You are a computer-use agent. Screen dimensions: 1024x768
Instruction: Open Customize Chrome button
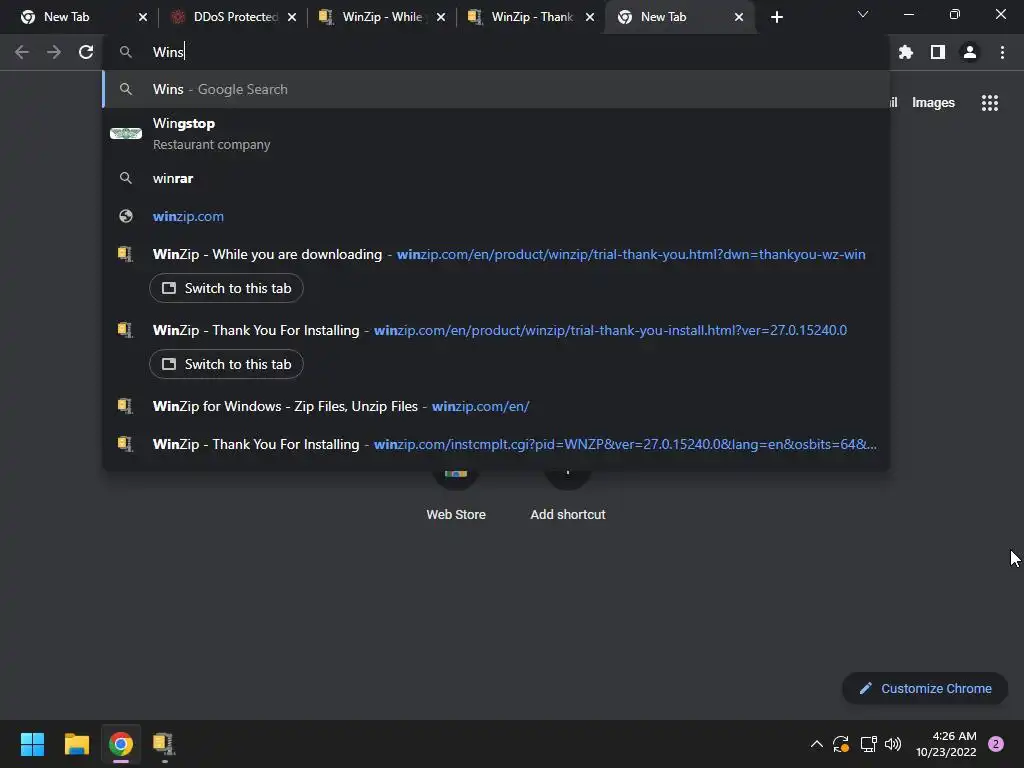click(925, 688)
